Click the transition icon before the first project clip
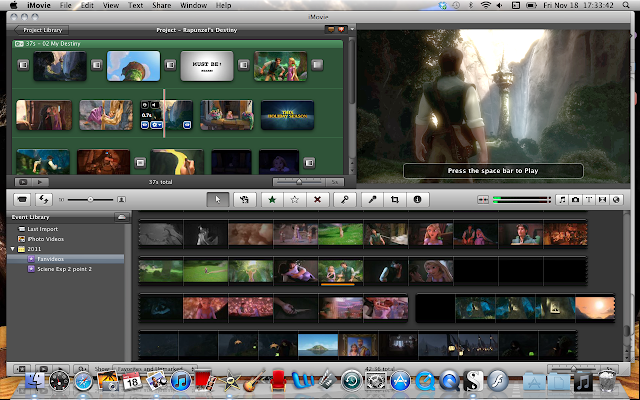 (23, 65)
